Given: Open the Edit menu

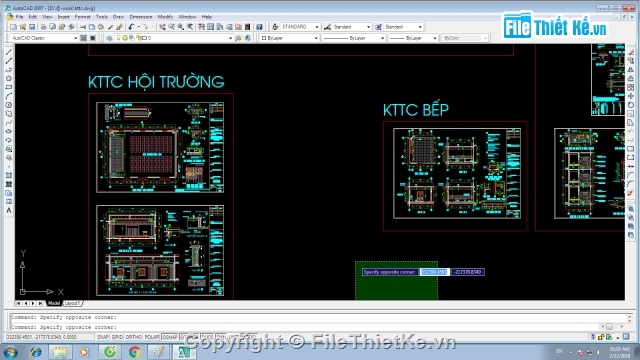Looking at the screenshot, I should [x=33, y=17].
